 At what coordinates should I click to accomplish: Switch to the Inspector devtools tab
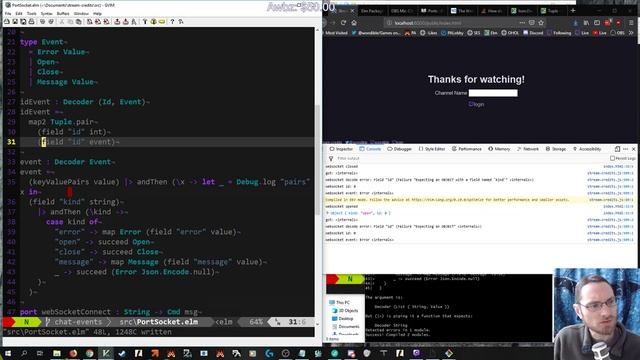pos(341,149)
